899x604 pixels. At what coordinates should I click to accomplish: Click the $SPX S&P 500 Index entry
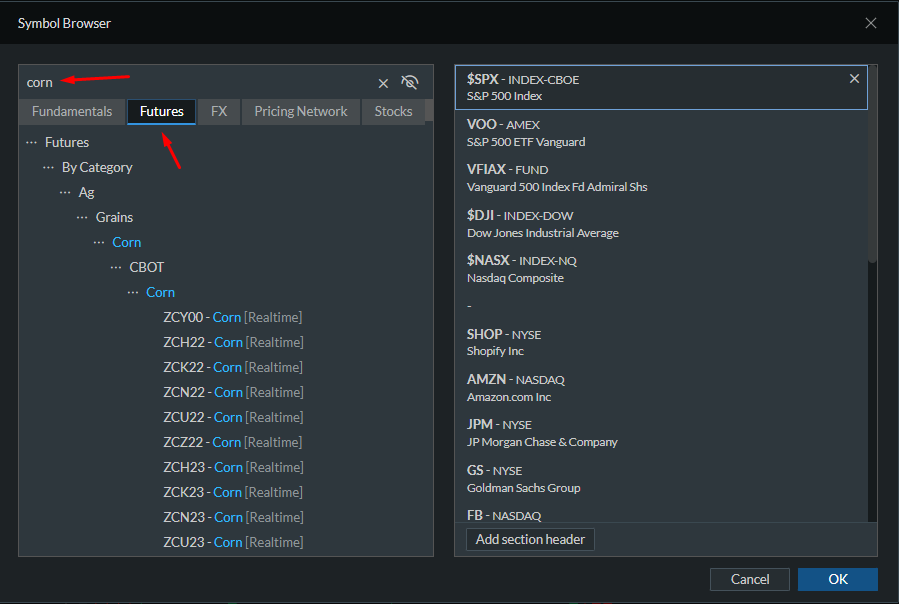[x=661, y=87]
